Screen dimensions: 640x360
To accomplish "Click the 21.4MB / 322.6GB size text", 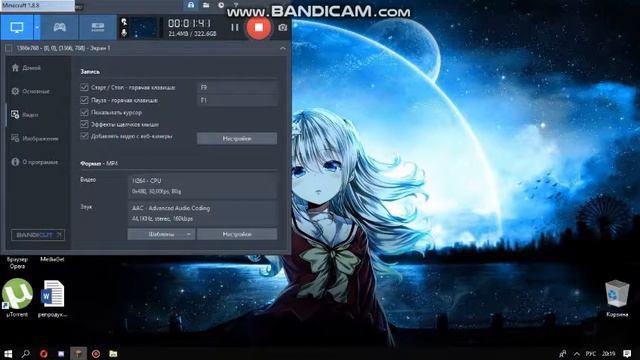I will (192, 34).
